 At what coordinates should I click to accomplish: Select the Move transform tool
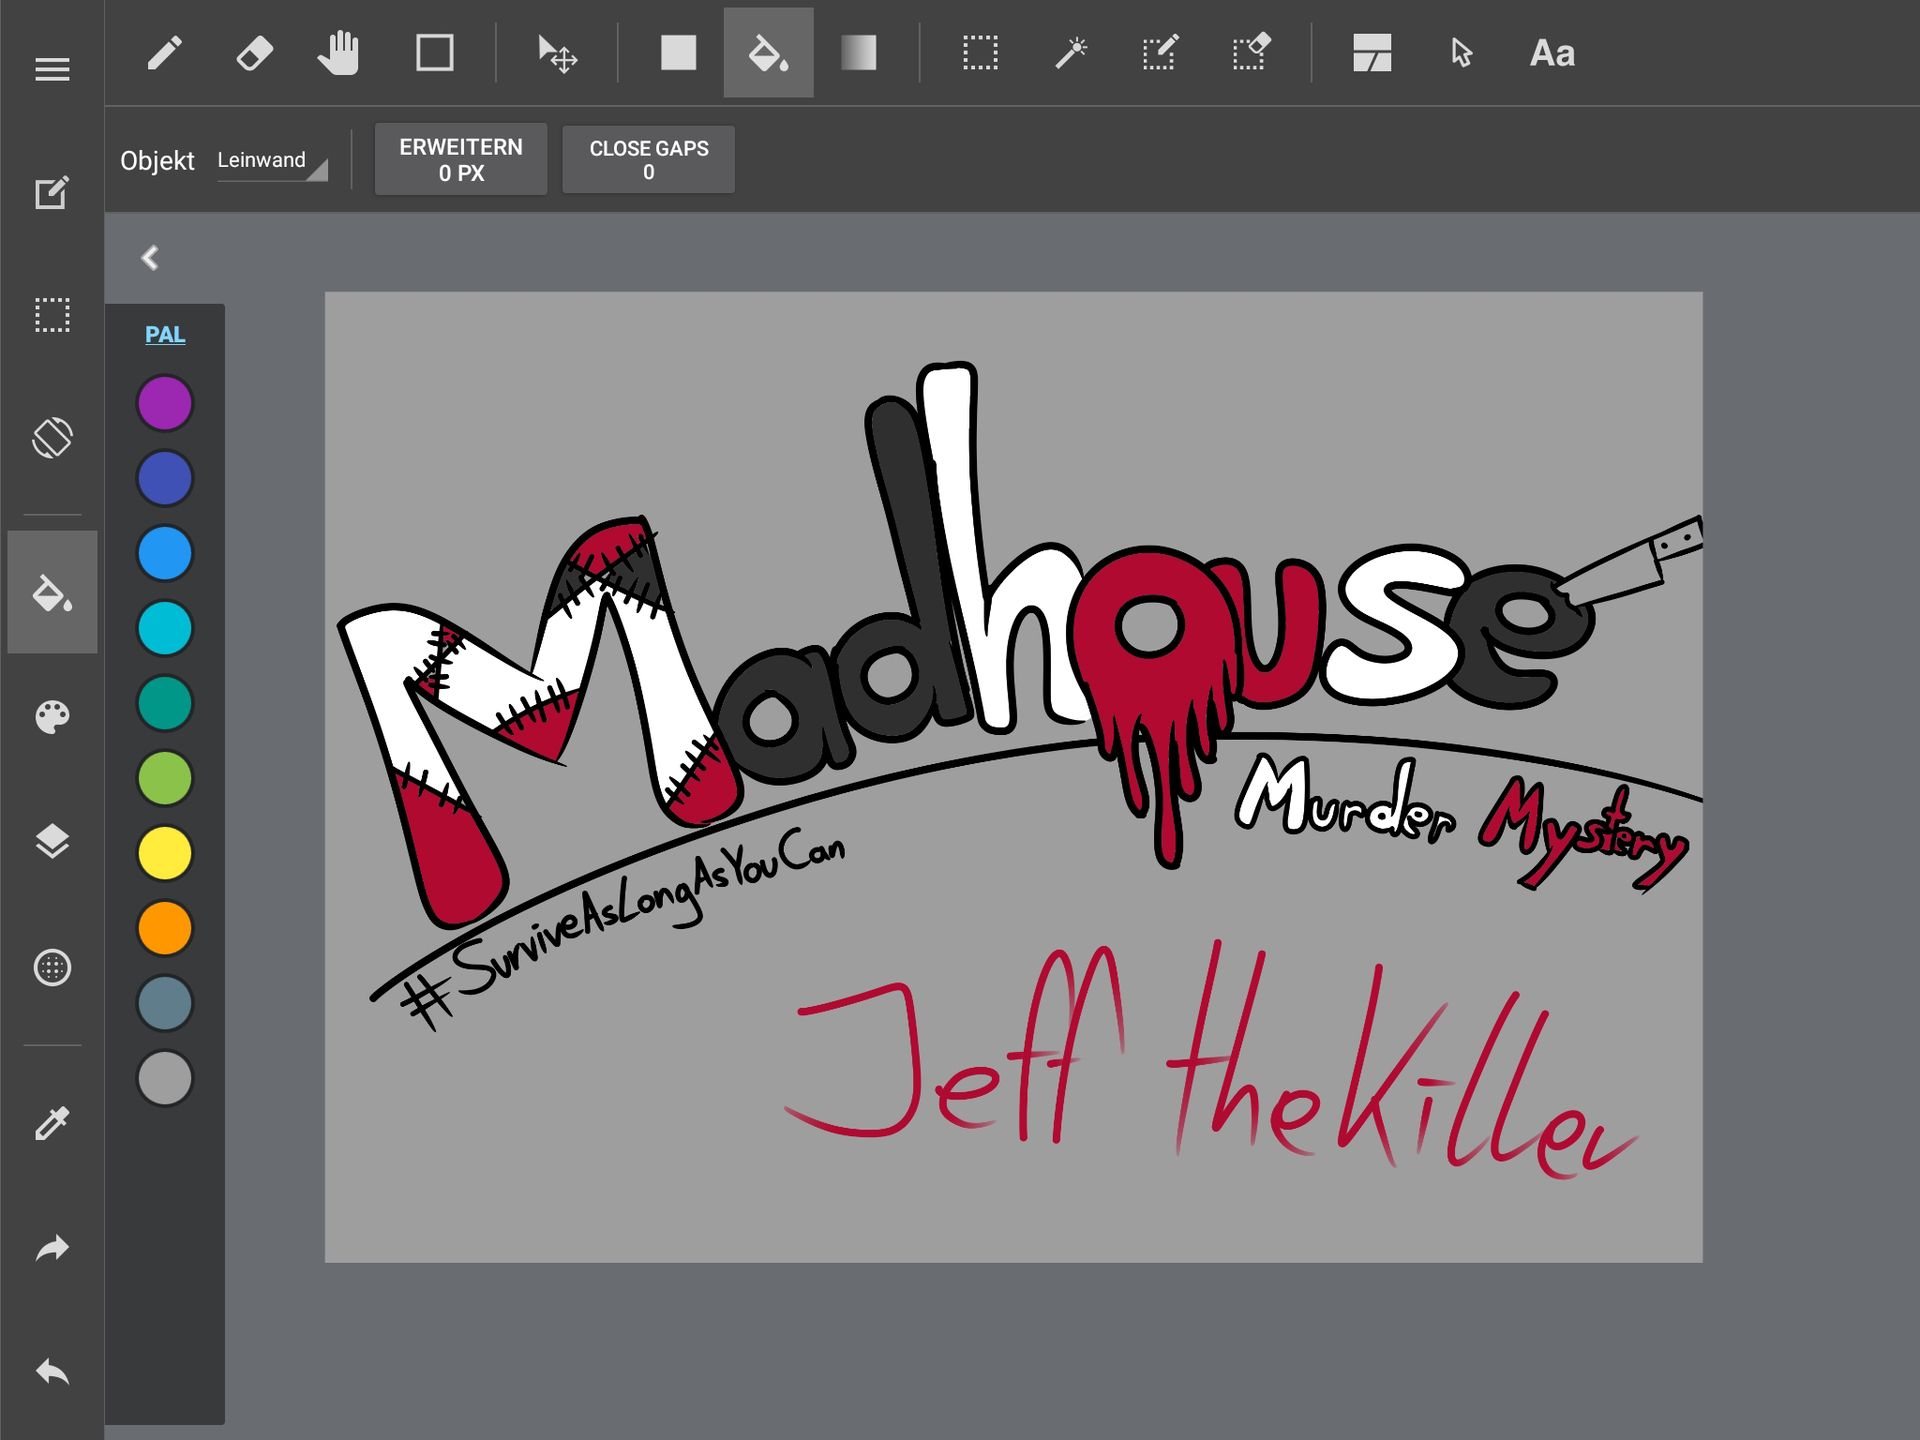(x=557, y=53)
